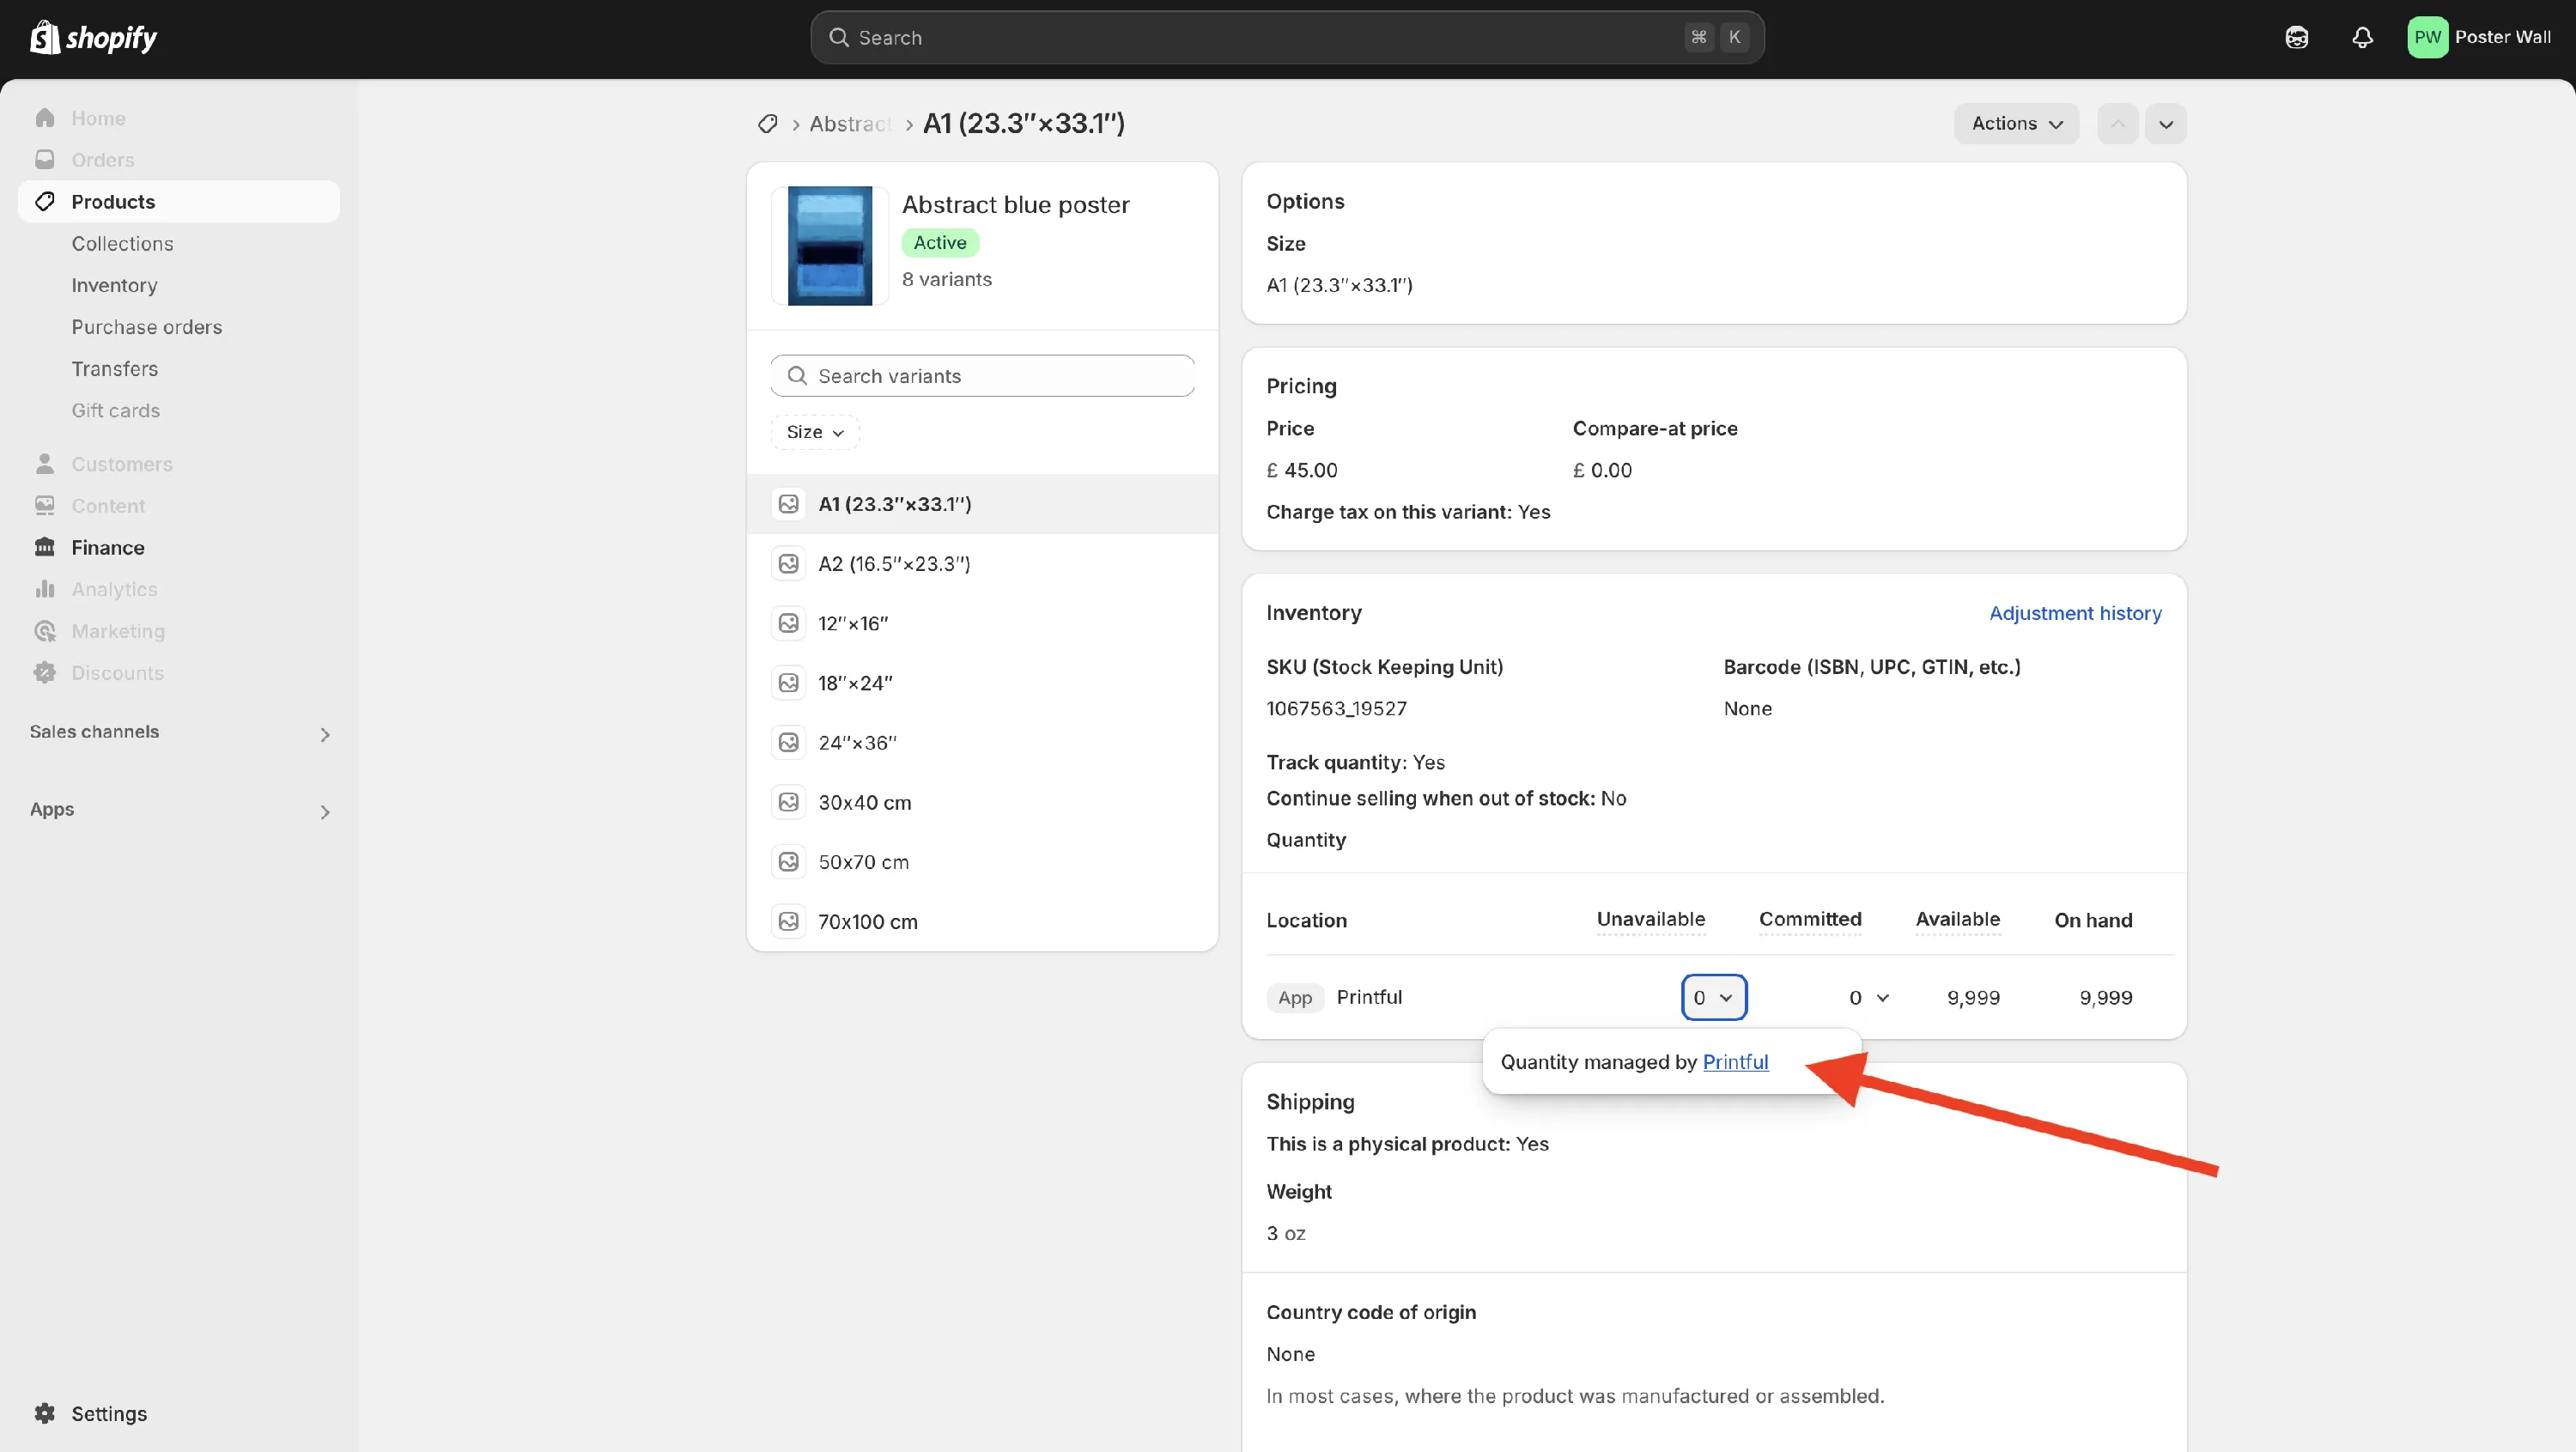
Task: Click the Search variants field
Action: coord(982,376)
